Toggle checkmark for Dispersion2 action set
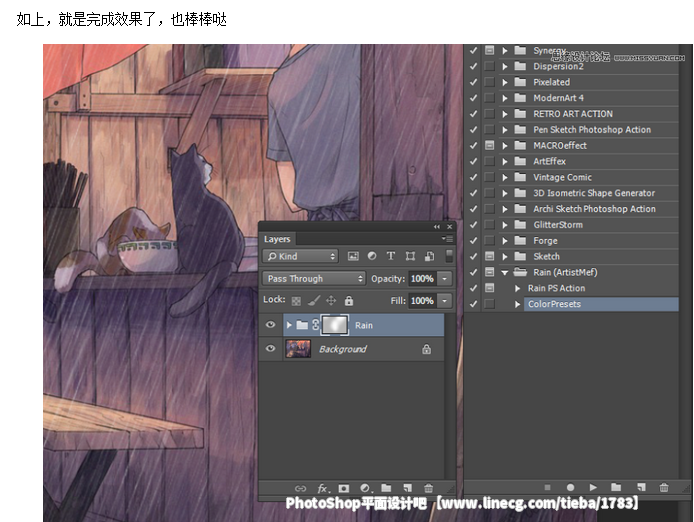 (x=474, y=66)
